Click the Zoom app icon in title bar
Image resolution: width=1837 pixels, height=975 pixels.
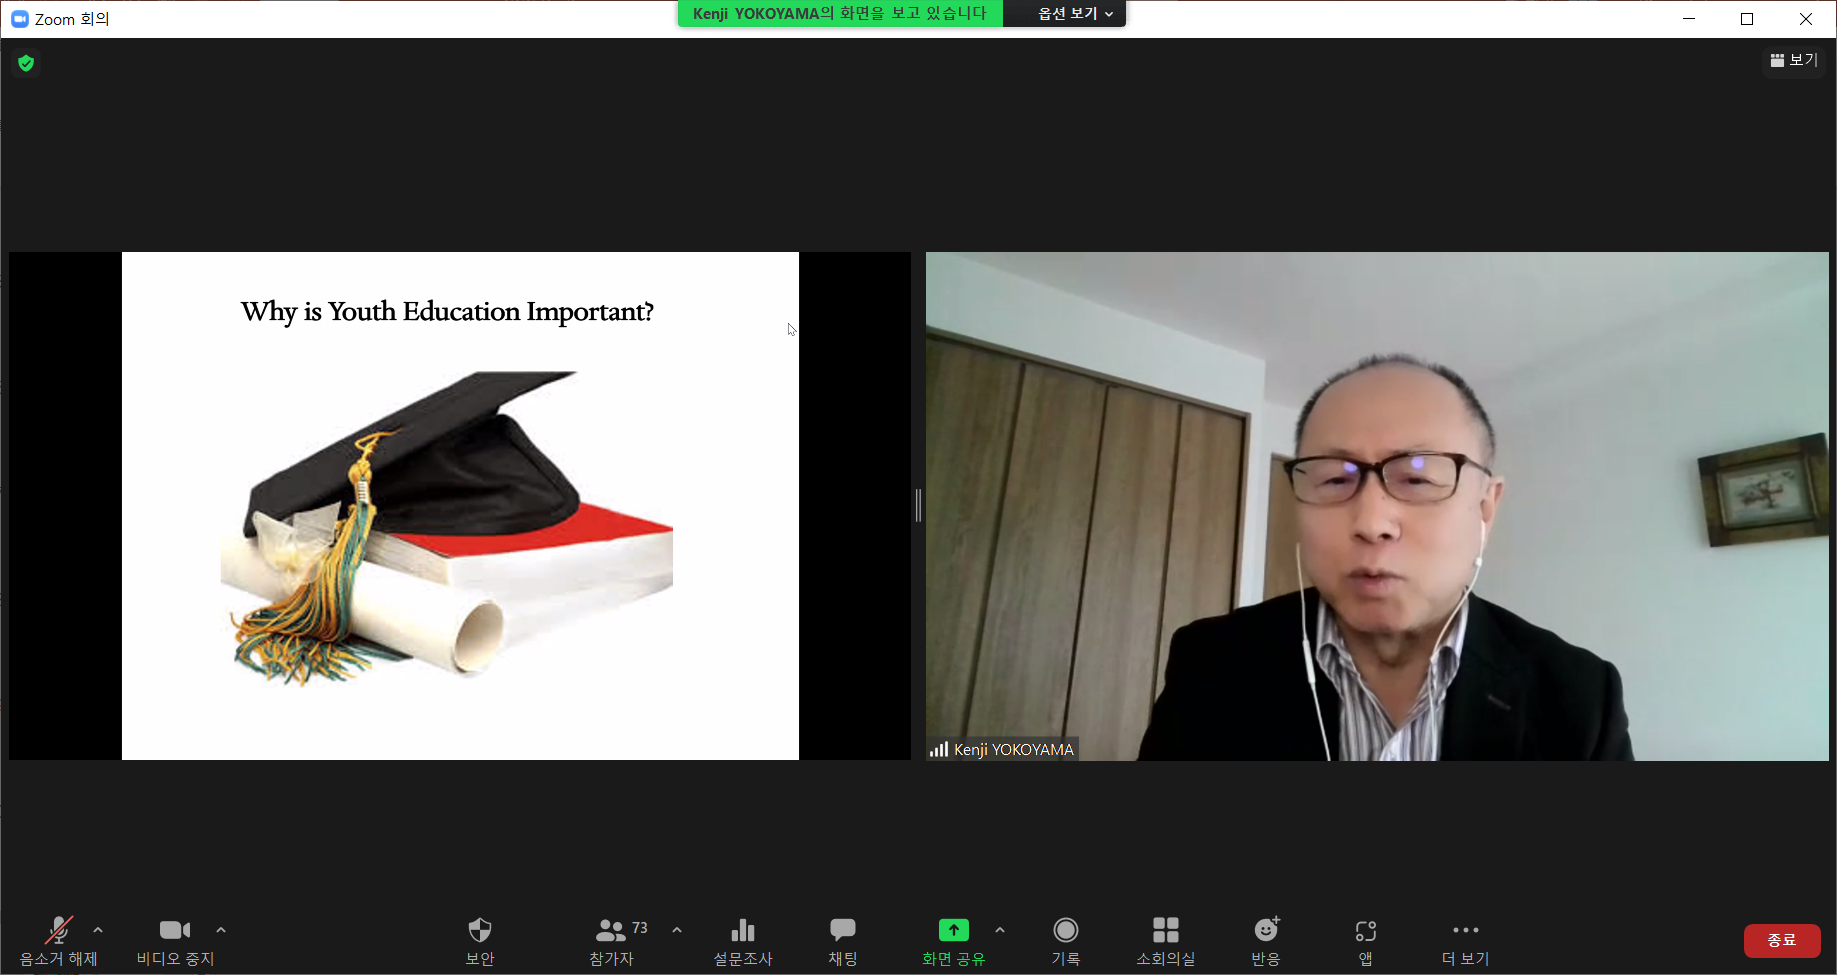click(19, 19)
